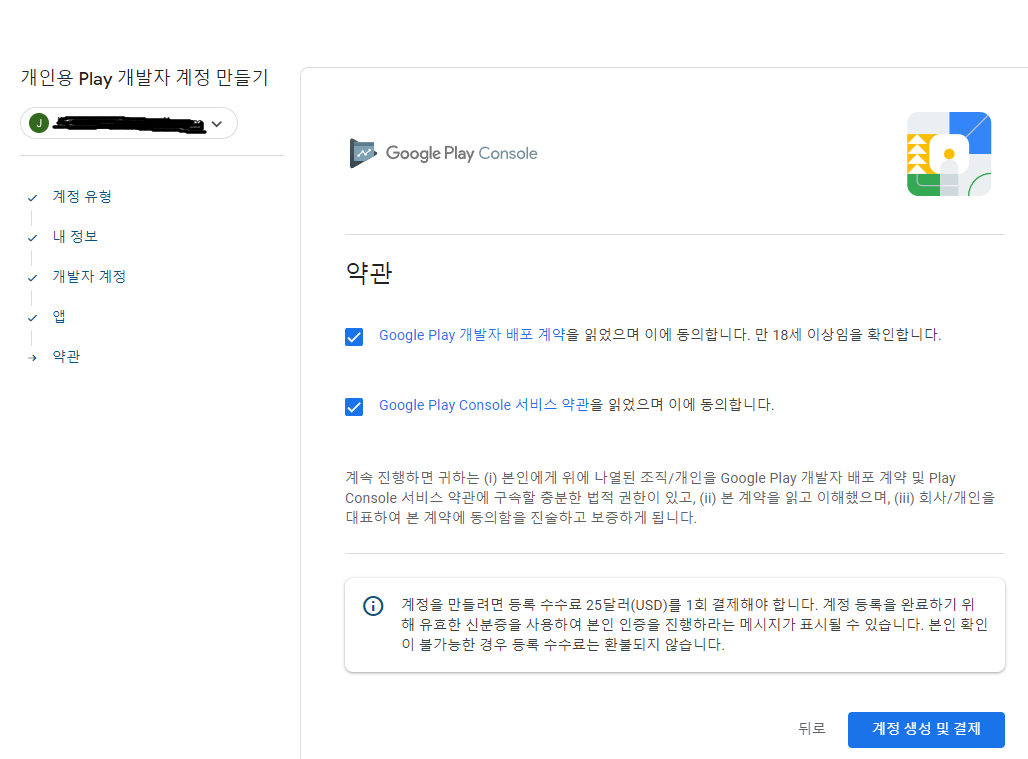Click the checkmark icon beside 개발자 계정
This screenshot has height=759, width=1028.
(x=32, y=277)
